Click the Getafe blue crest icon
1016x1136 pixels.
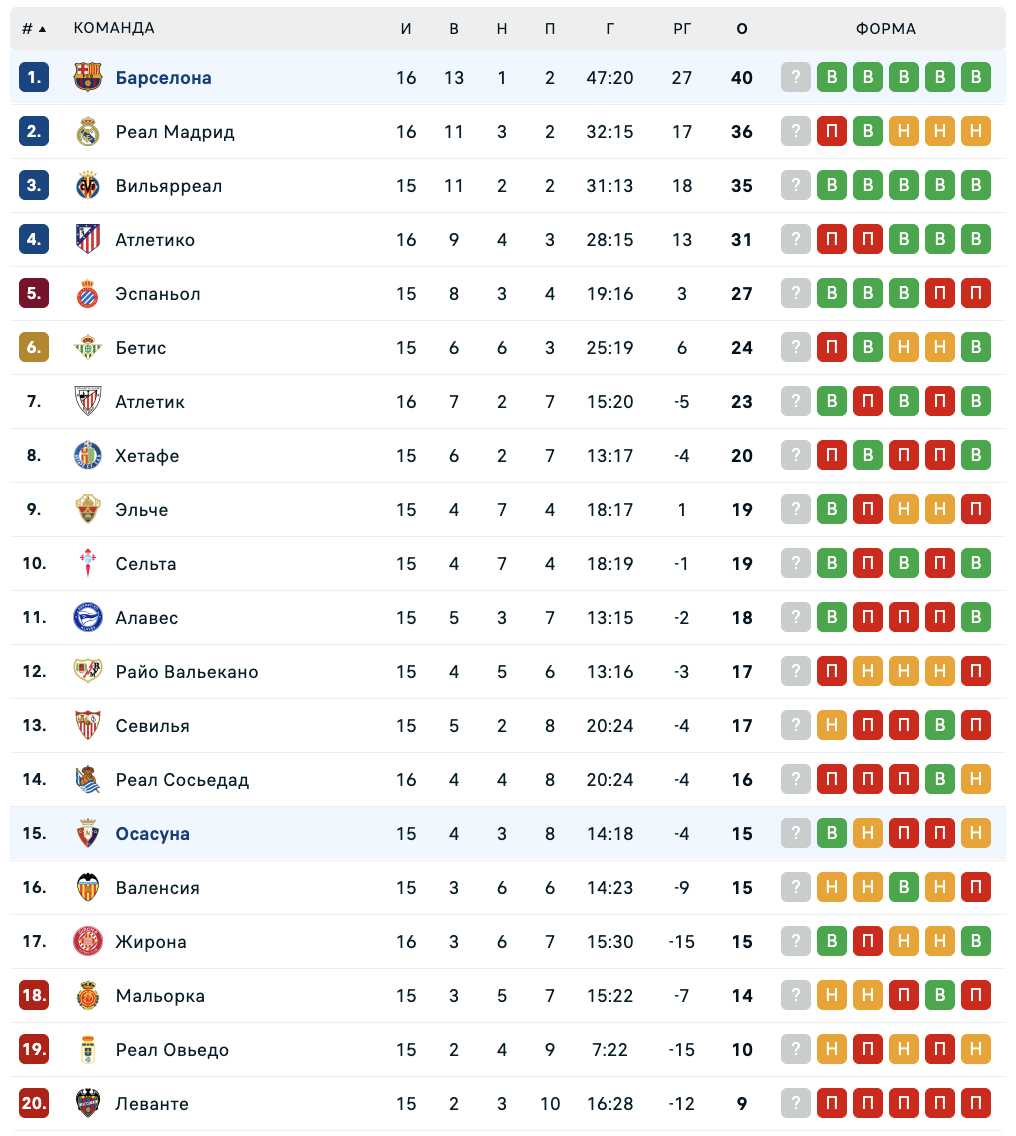(x=88, y=456)
